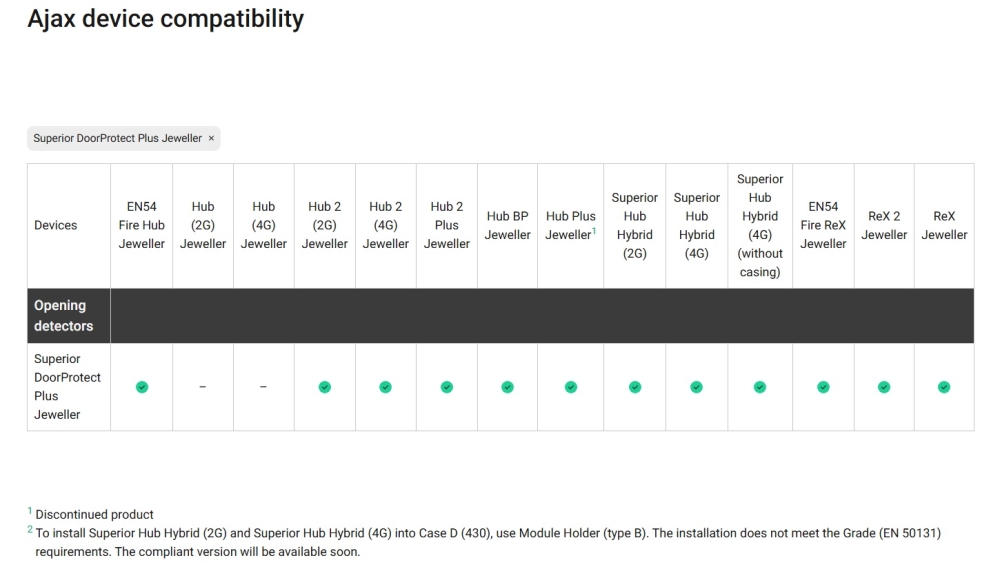Click green checkmark under Hub 2 (4G) Jeweller
1000x569 pixels.
click(386, 387)
